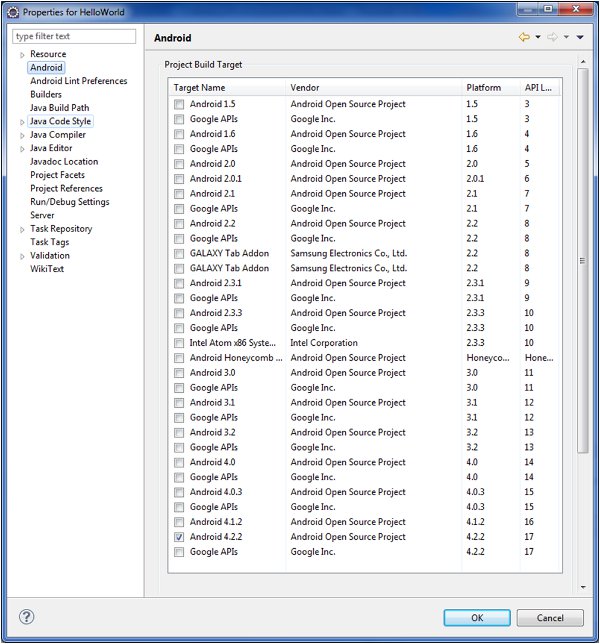
Task: Open the forward history dropdown arrow
Action: (566, 37)
